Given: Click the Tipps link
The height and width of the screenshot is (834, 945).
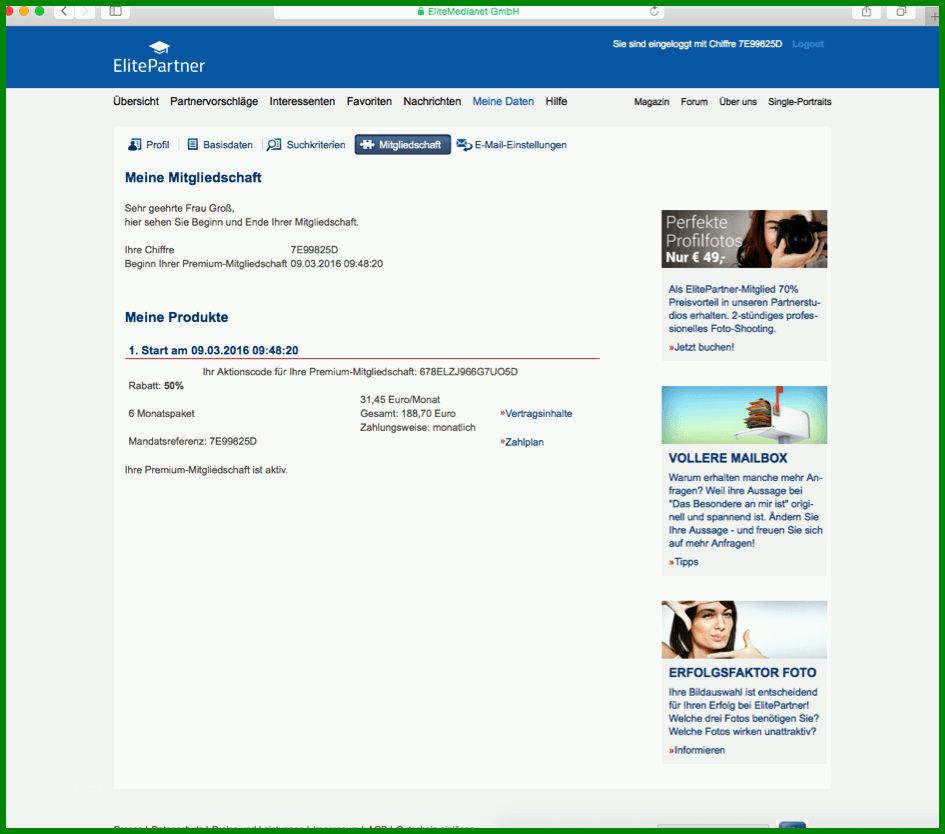Looking at the screenshot, I should [683, 562].
